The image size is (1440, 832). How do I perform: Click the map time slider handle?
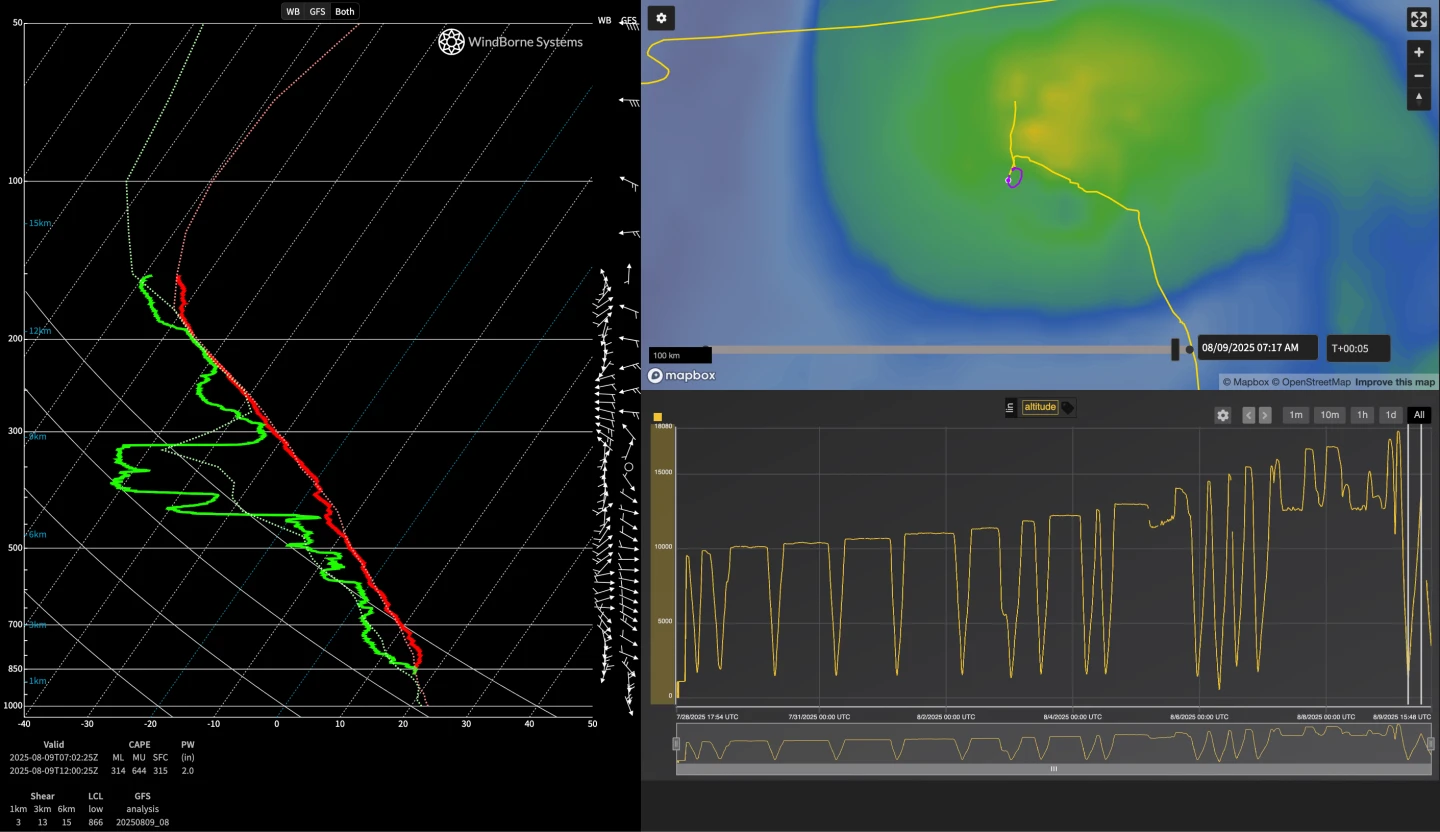(x=1176, y=349)
